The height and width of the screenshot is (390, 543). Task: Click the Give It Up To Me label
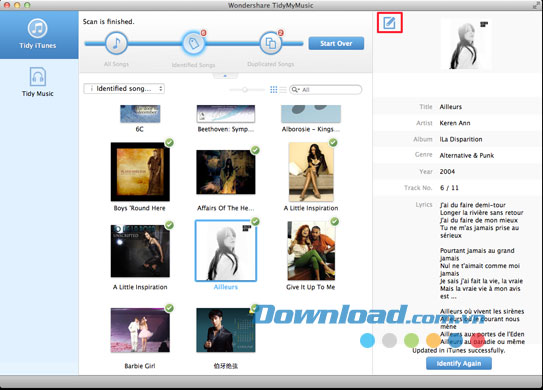click(311, 287)
